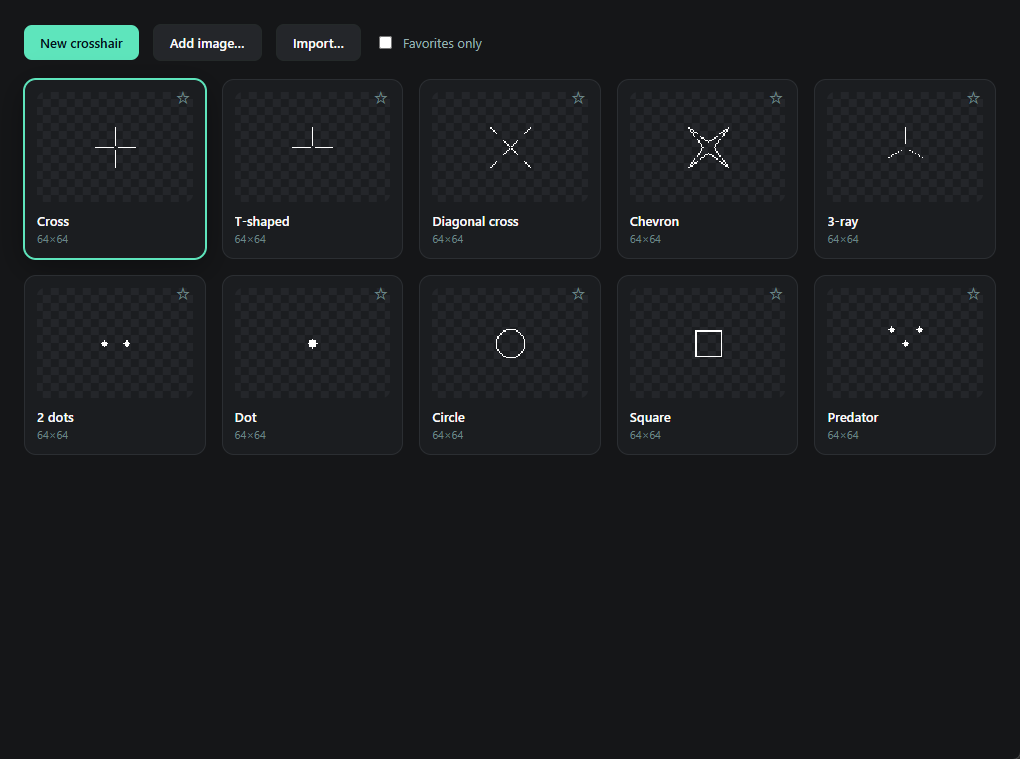The image size is (1020, 759).
Task: Click the "Chevron" card title
Action: (654, 222)
